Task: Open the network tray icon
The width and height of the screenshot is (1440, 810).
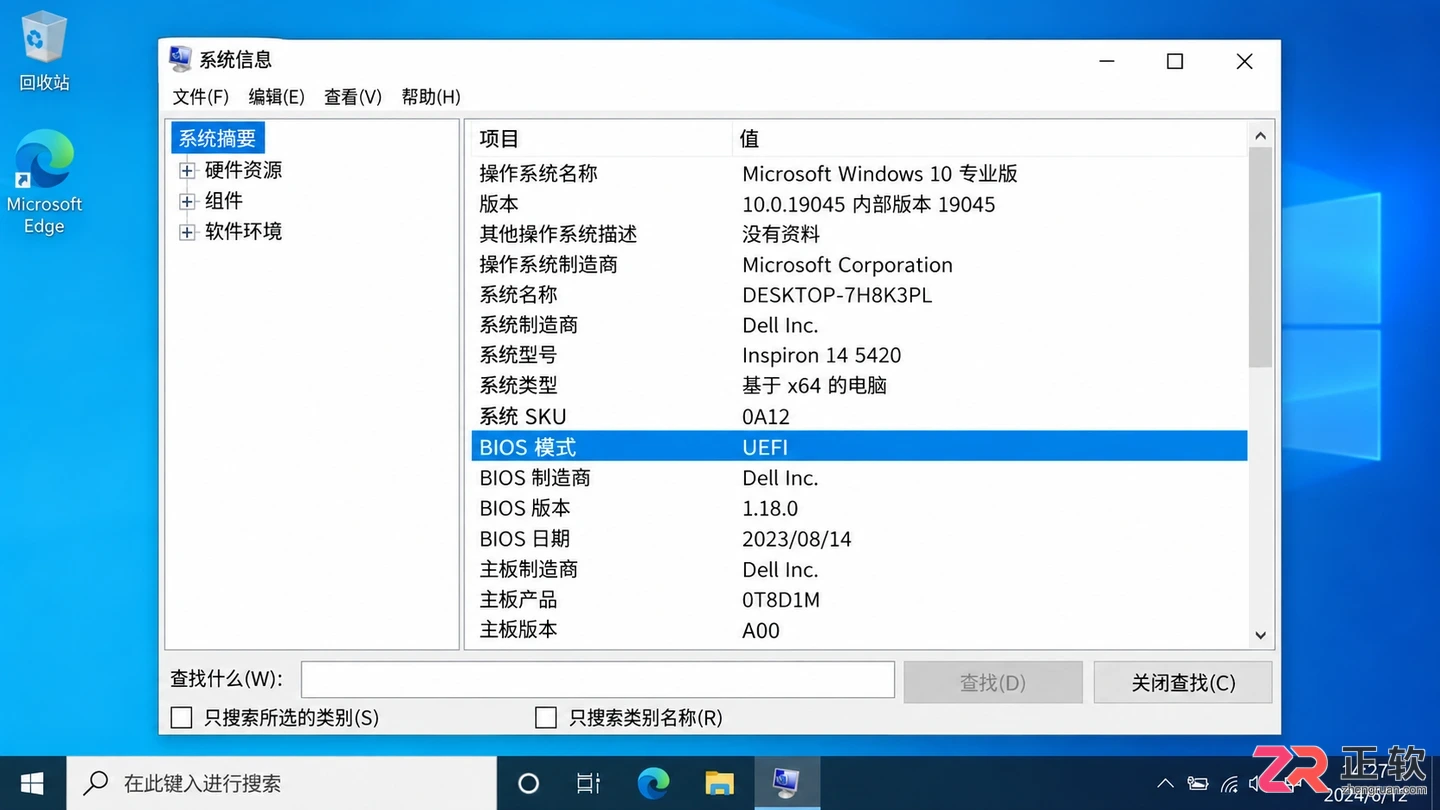Action: (1229, 785)
